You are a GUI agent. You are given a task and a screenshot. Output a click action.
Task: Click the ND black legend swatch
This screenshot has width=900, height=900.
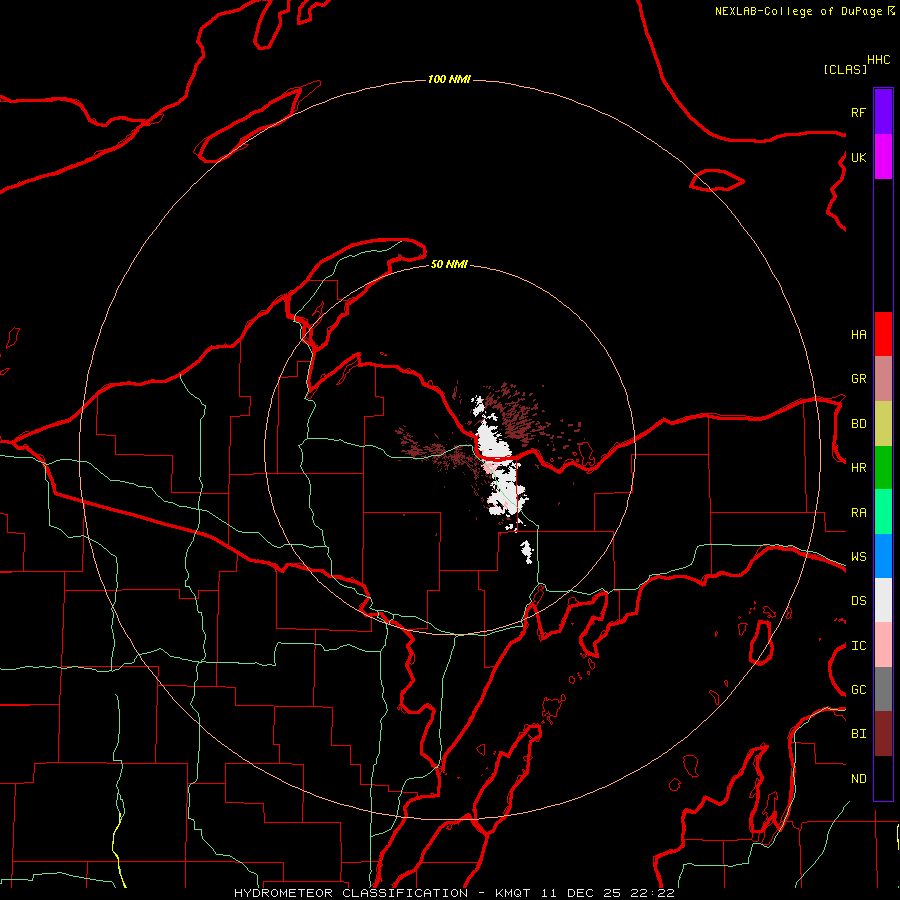click(x=883, y=778)
